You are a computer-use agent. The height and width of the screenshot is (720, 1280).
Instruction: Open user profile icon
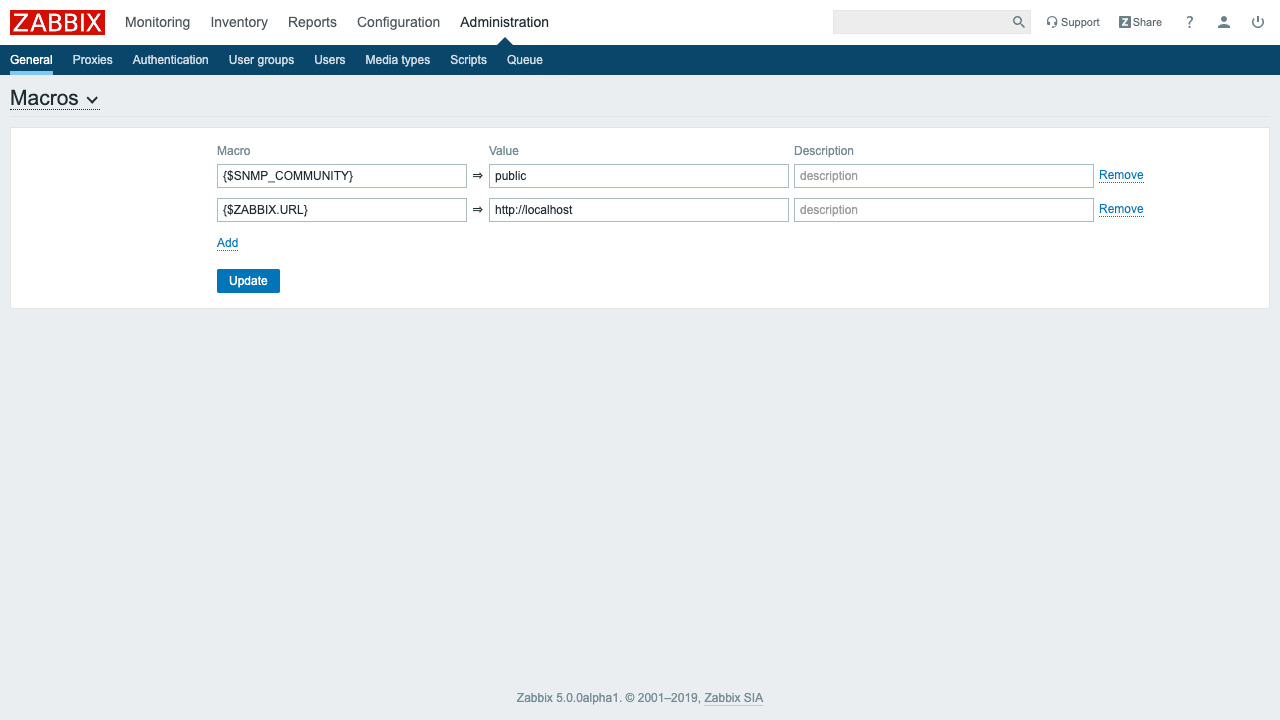tap(1223, 22)
